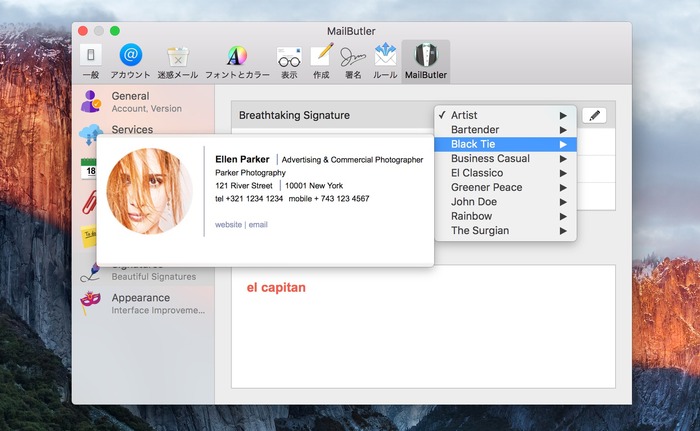Open the 表示 viewing pane
Image resolution: width=700 pixels, height=431 pixels.
pyautogui.click(x=289, y=62)
